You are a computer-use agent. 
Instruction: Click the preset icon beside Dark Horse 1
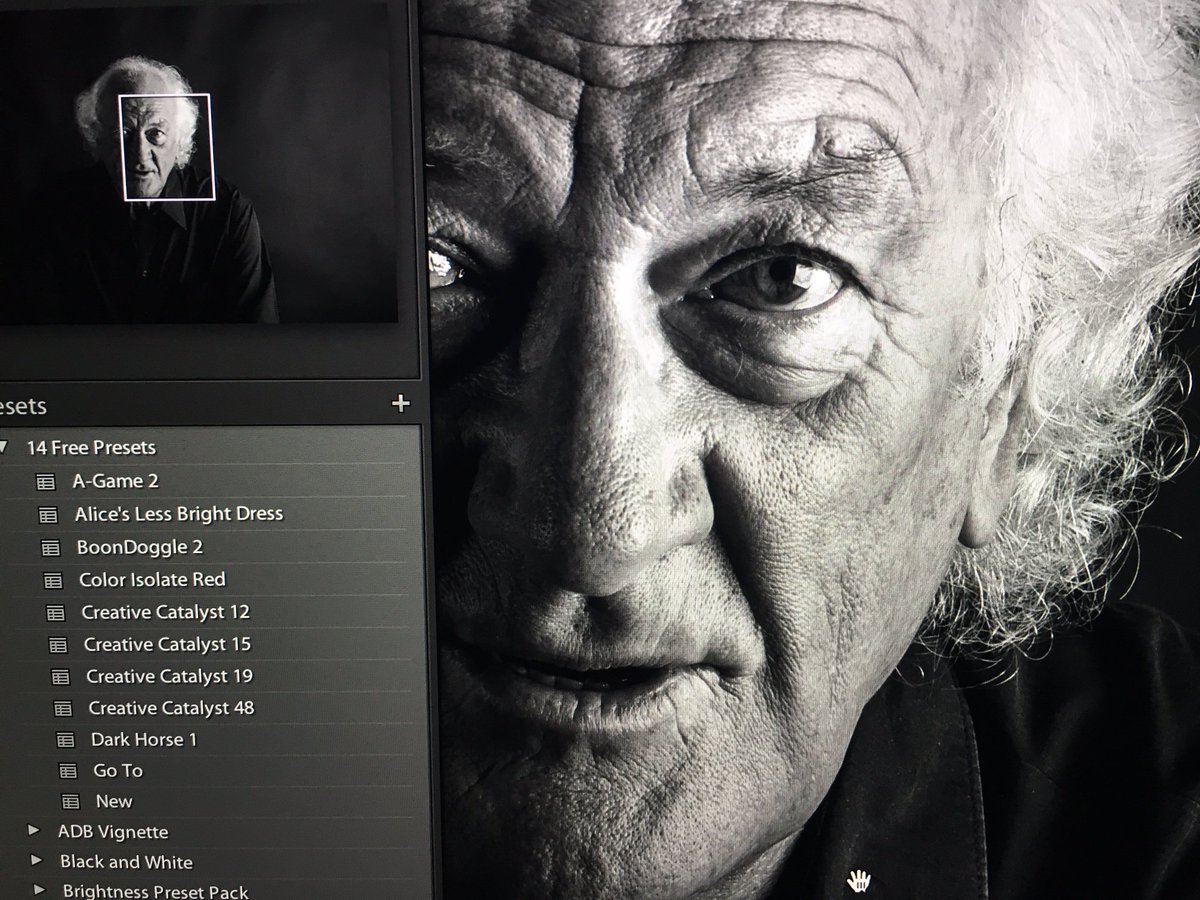pos(65,740)
